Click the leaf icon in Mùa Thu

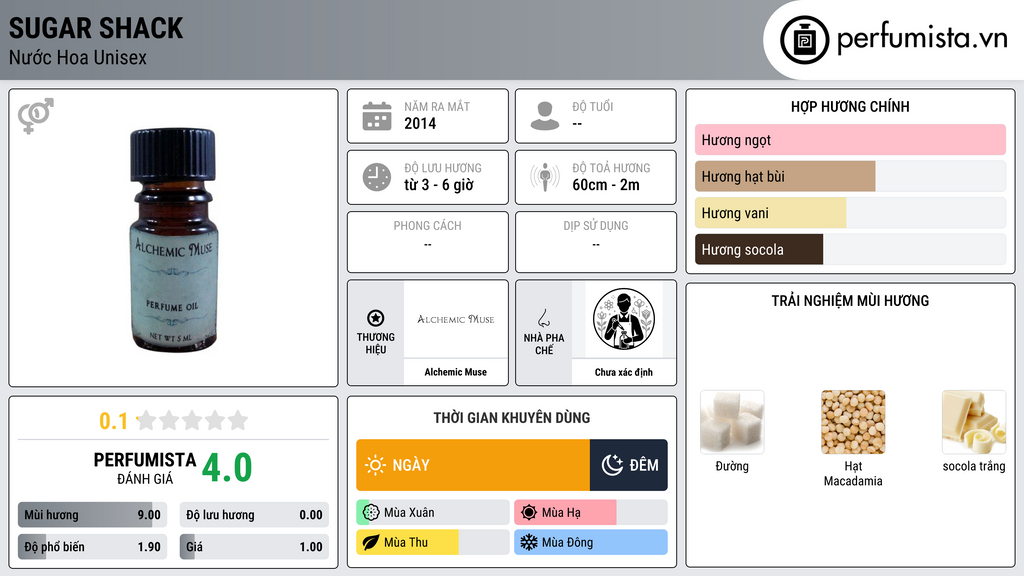pyautogui.click(x=370, y=542)
